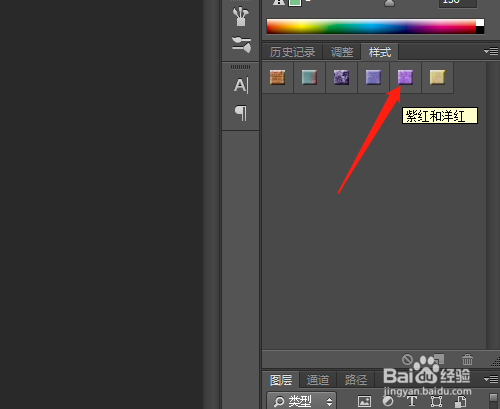The image size is (500, 409).
Task: Click the create new style icon
Action: 439,359
